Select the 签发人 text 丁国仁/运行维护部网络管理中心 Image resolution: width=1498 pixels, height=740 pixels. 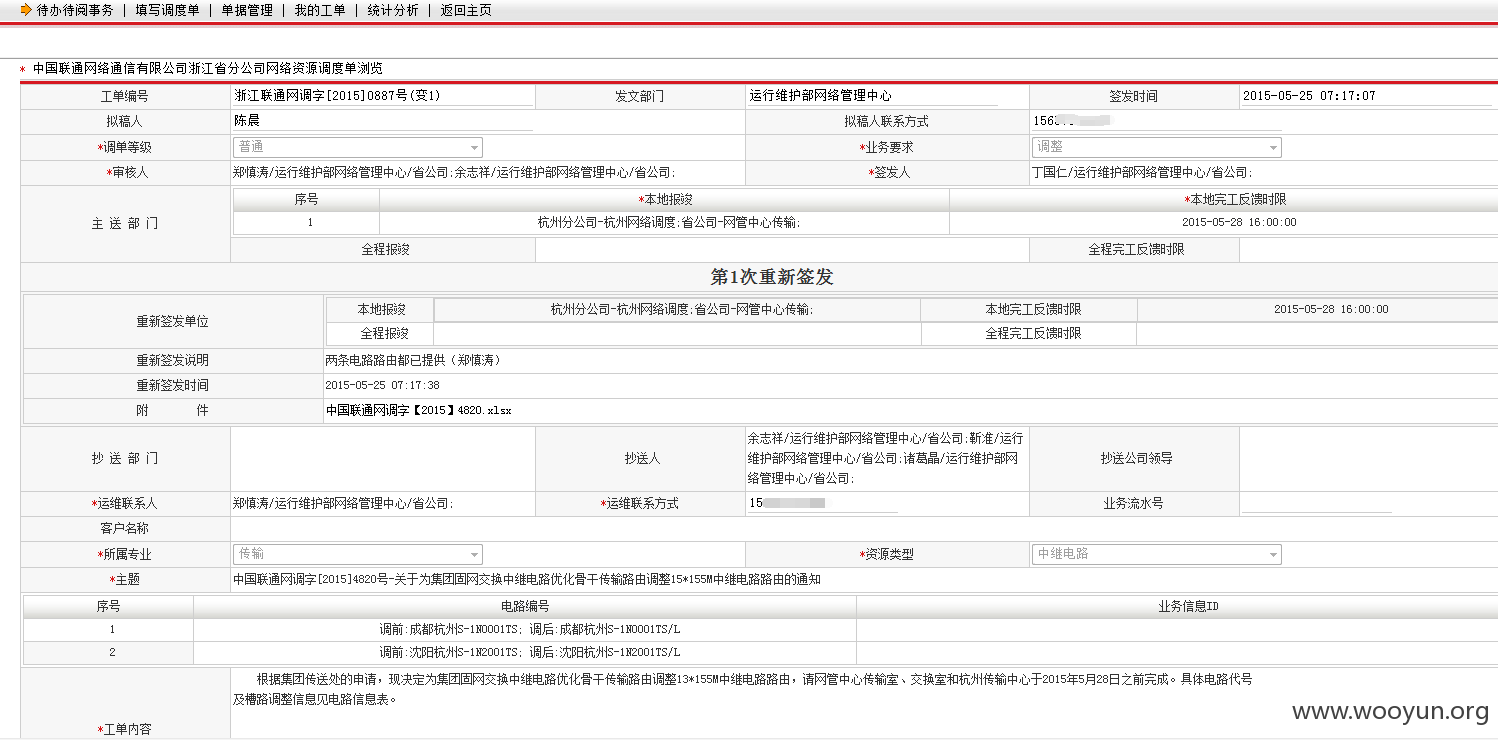pos(1140,173)
